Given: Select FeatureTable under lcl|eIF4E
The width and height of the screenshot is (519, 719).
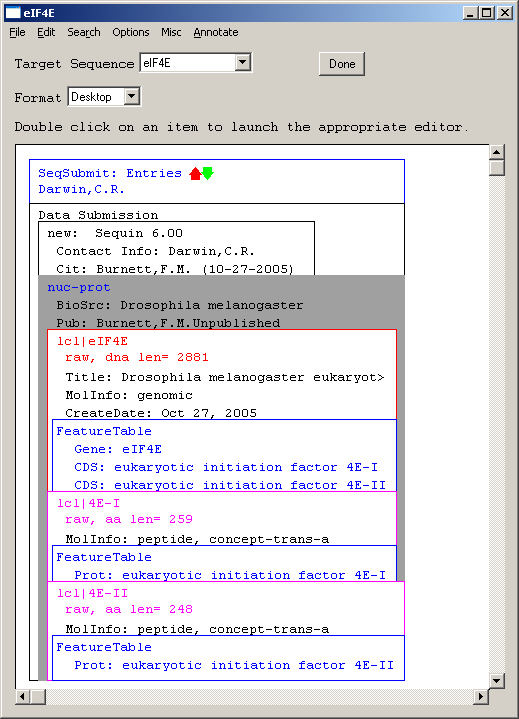Looking at the screenshot, I should [104, 431].
